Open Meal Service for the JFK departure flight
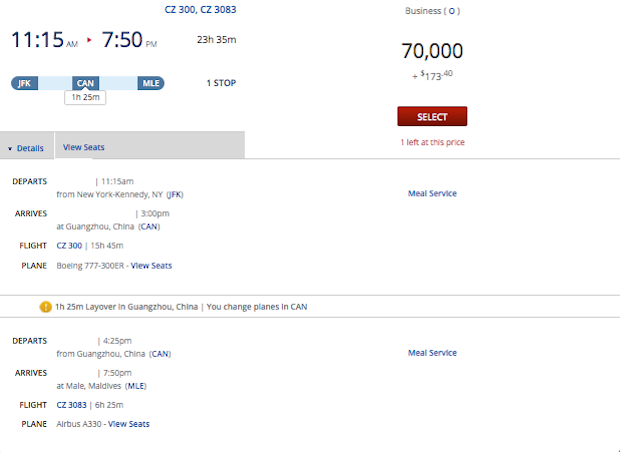 point(432,193)
